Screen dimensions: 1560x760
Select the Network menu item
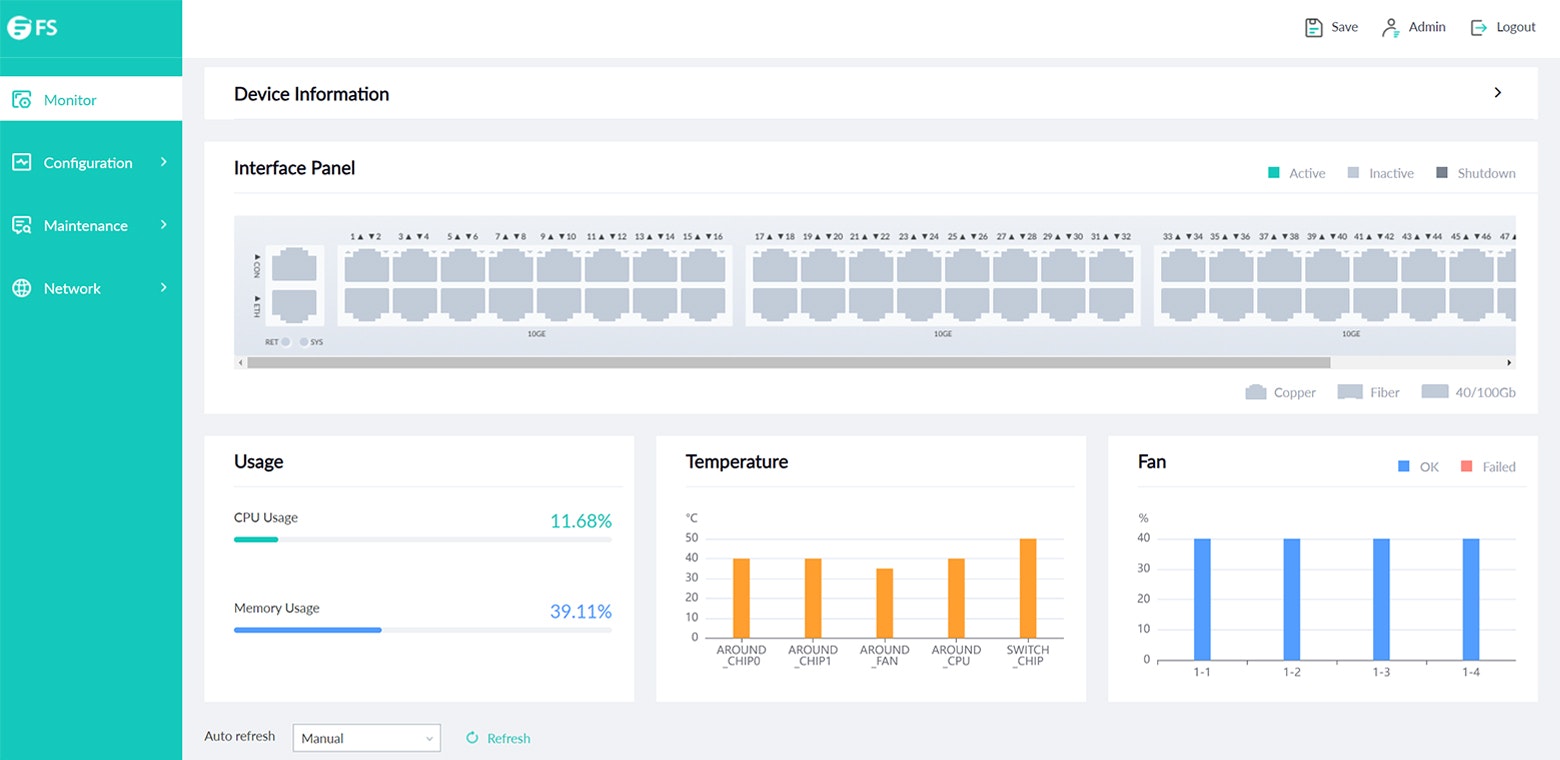pyautogui.click(x=72, y=288)
